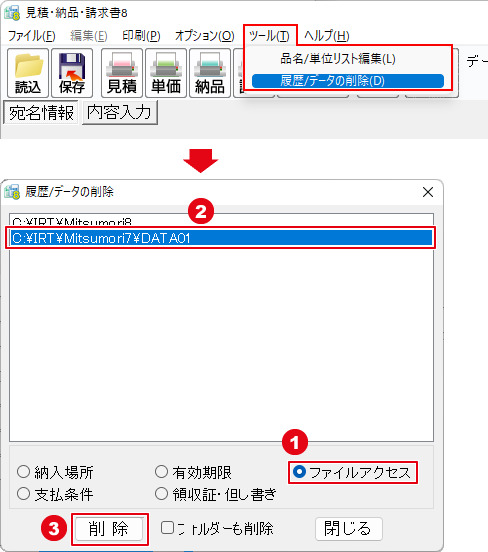Click the app icon in main title bar
The image size is (488, 552).
coord(12,13)
